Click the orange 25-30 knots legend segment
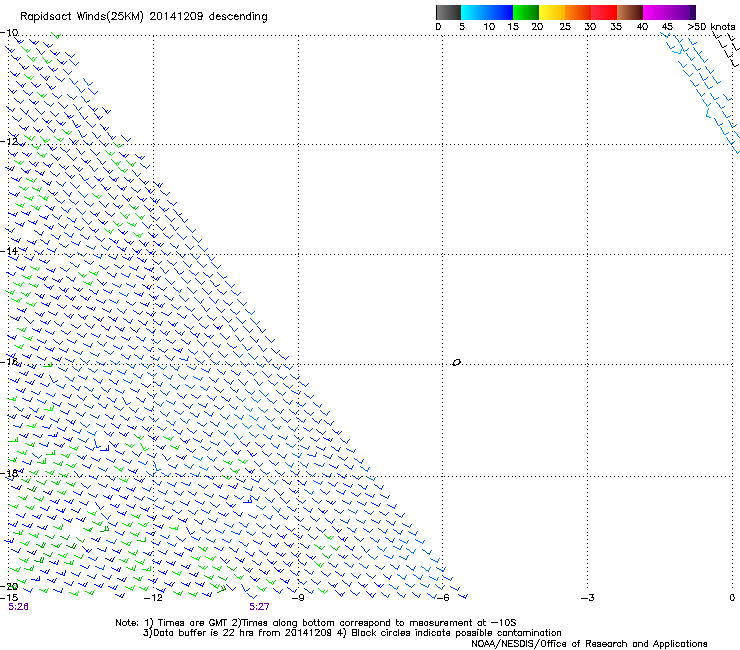740x650 pixels. [578, 12]
